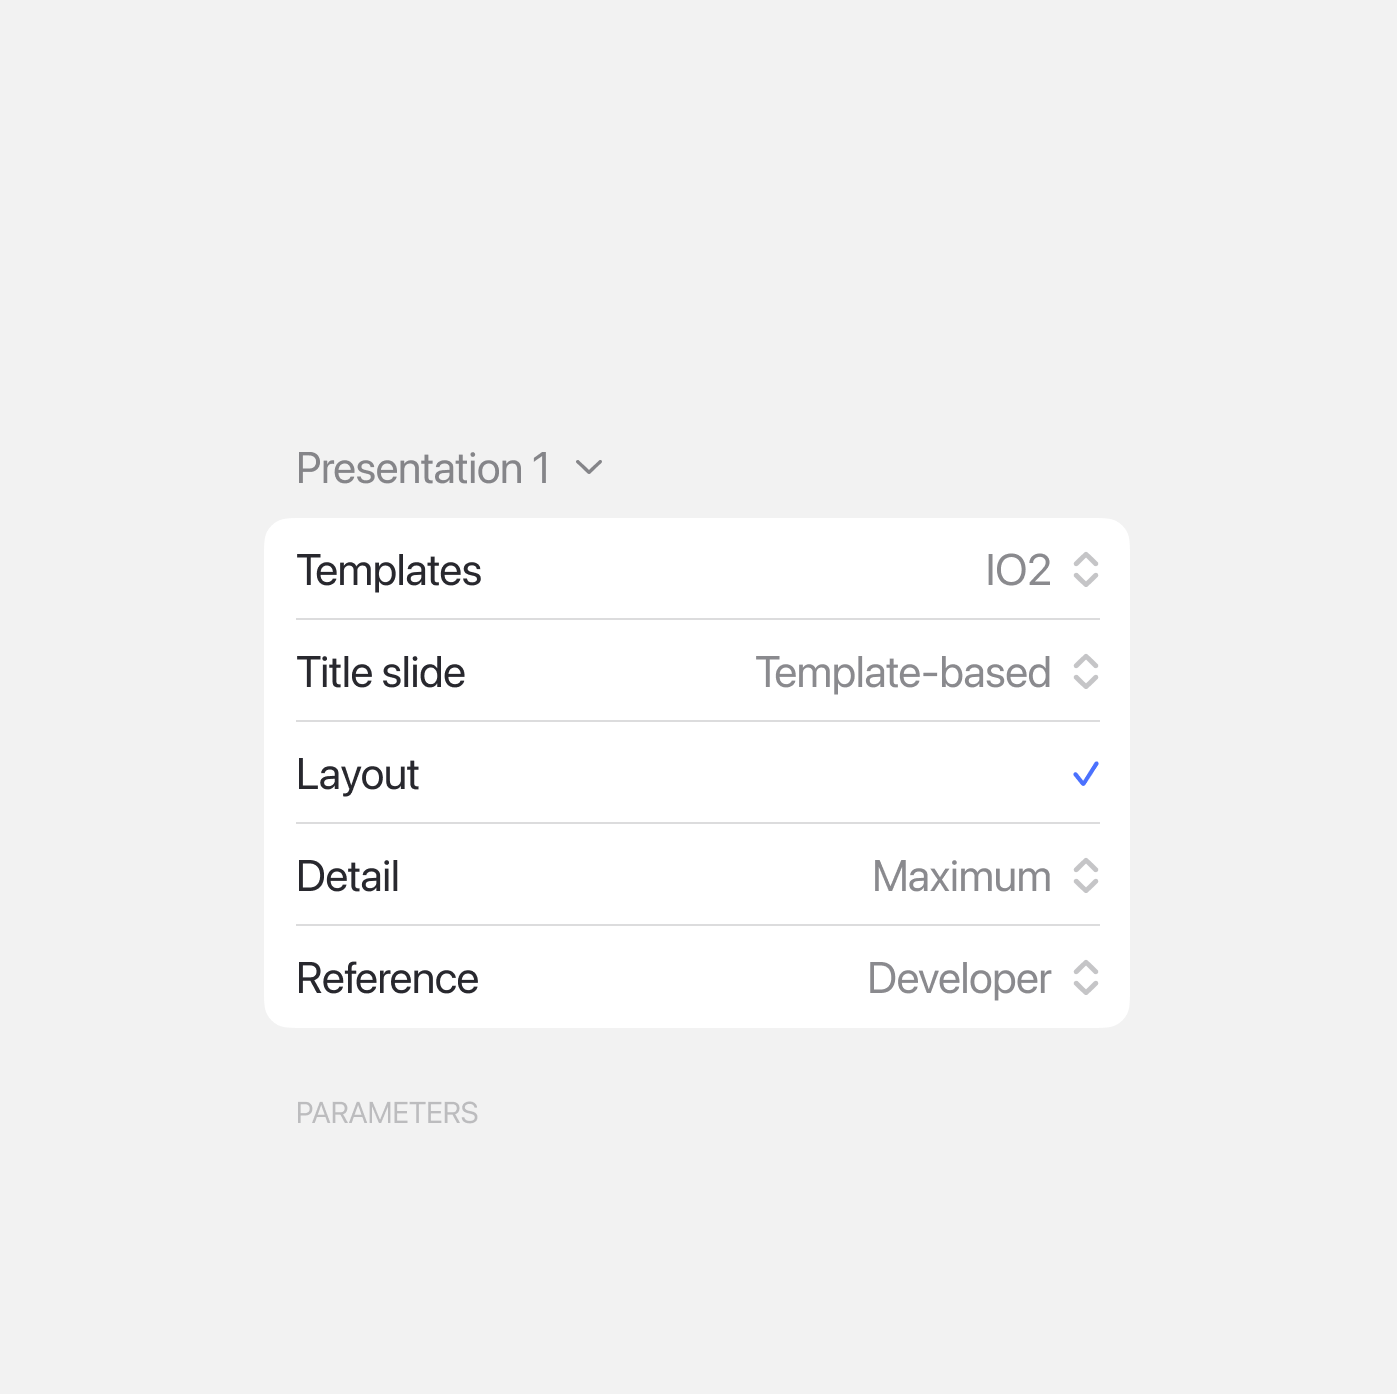Click the PARAMETERS section caption

tap(387, 1113)
